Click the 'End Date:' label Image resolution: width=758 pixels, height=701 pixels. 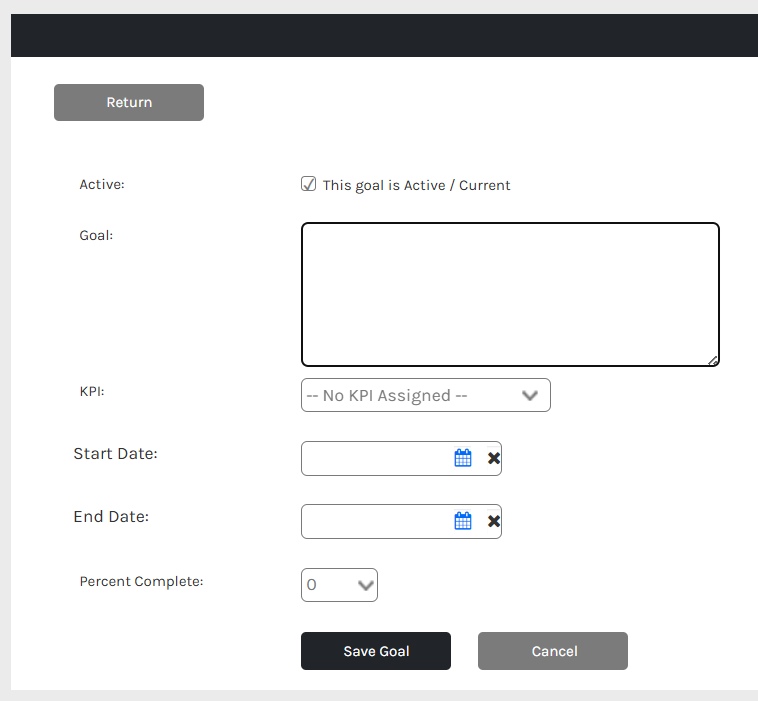point(111,516)
